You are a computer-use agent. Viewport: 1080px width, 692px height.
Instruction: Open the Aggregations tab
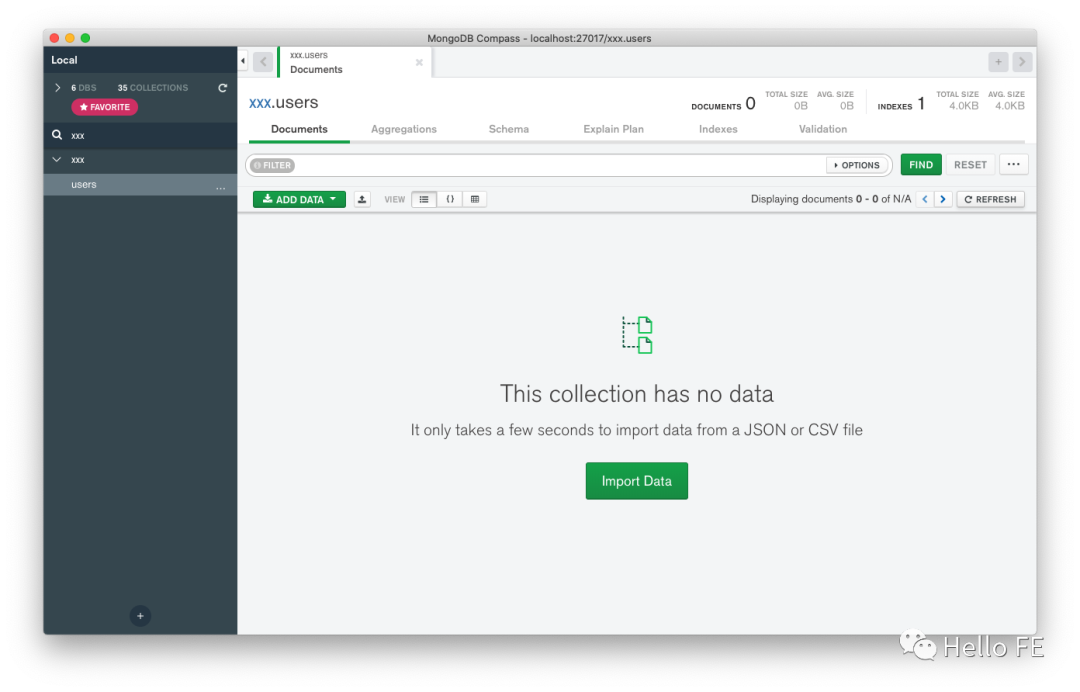click(x=404, y=129)
